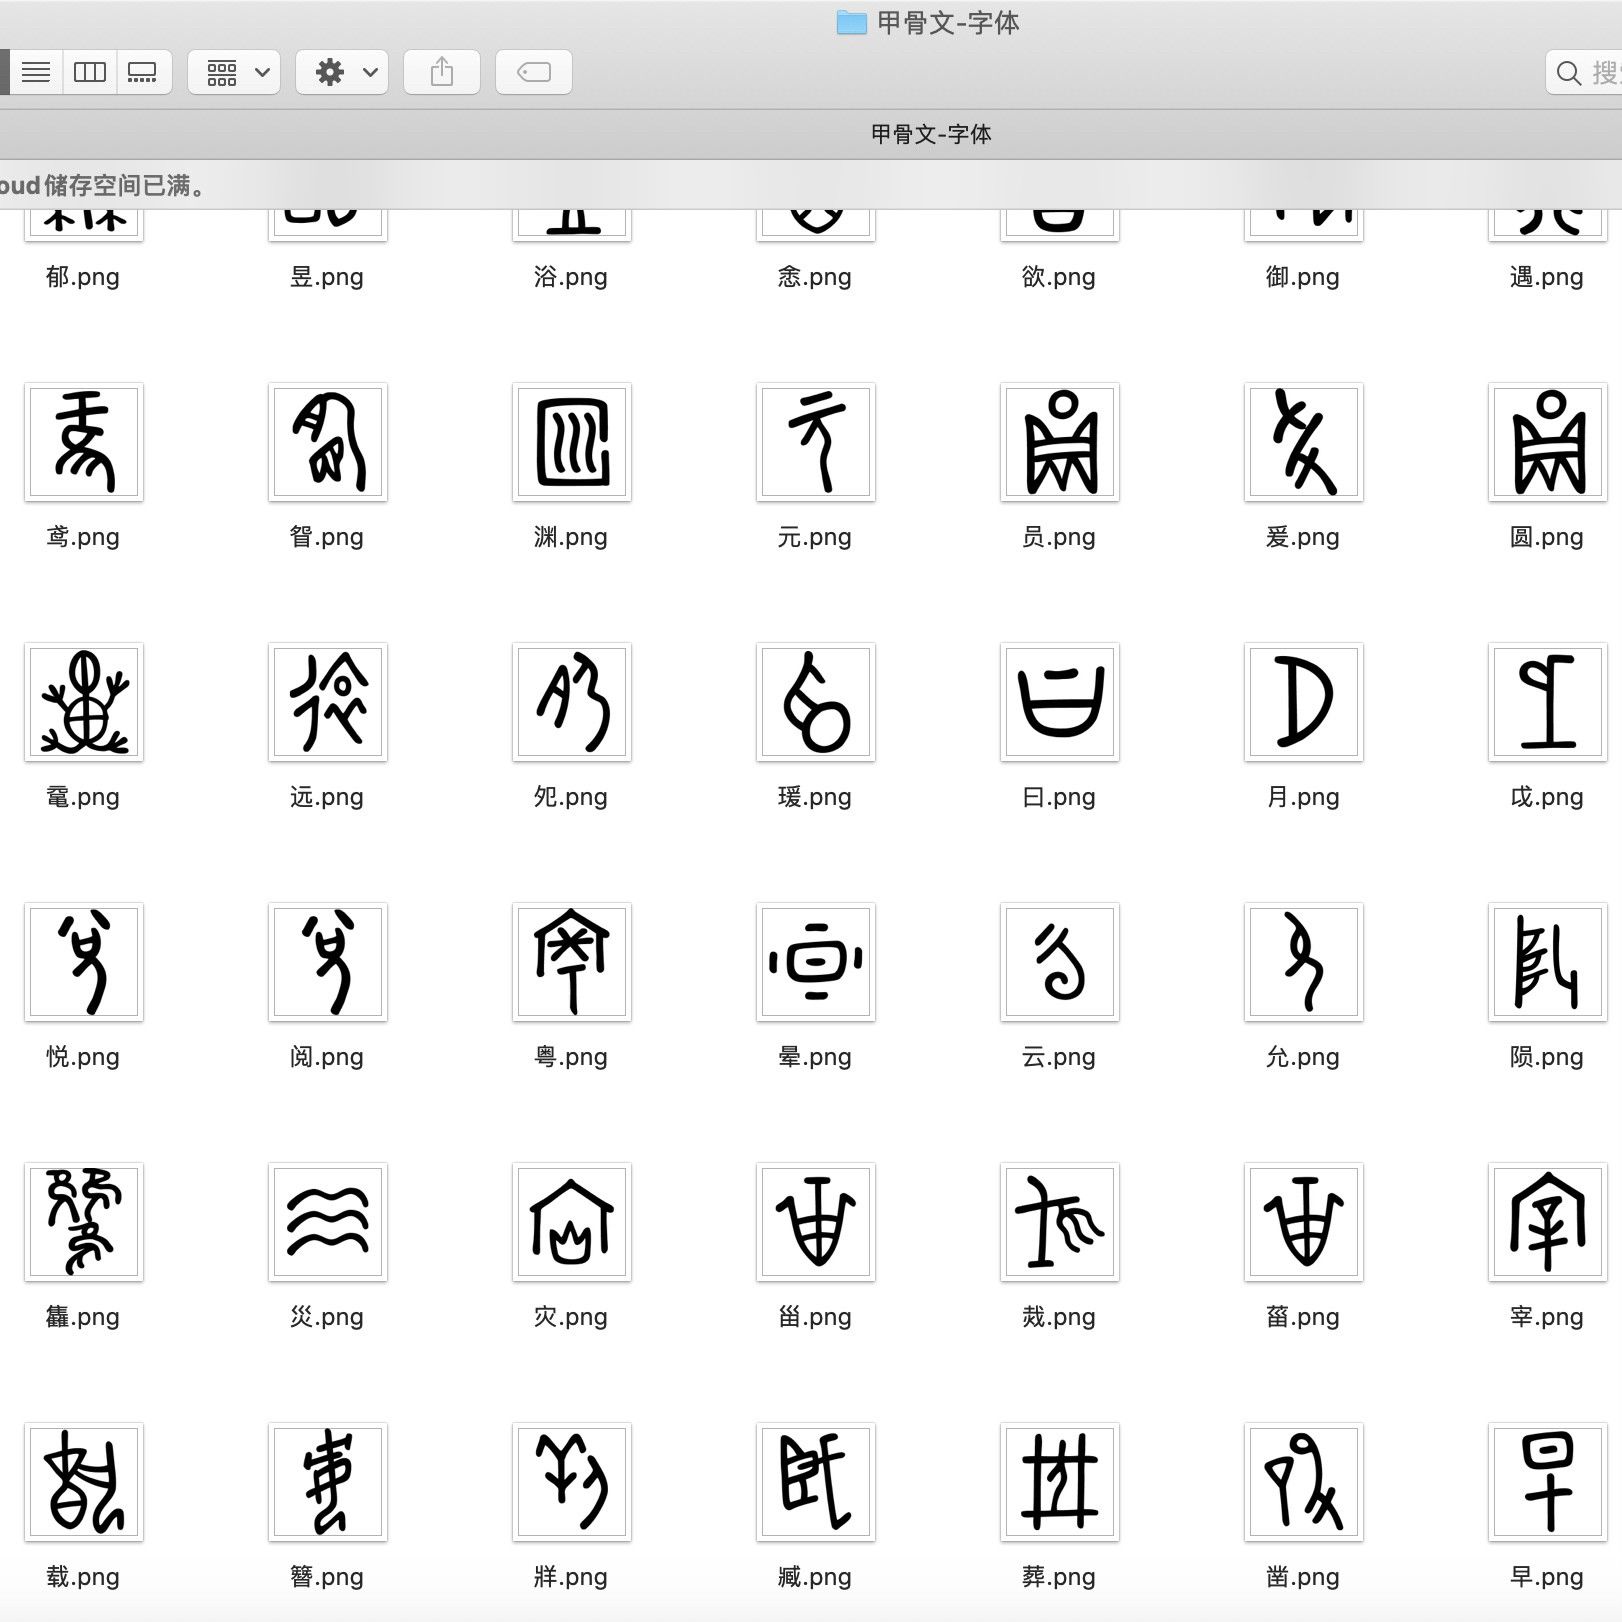Viewport: 1622px width, 1622px height.
Task: Click the magnifying glass in the search field
Action: (x=1567, y=72)
